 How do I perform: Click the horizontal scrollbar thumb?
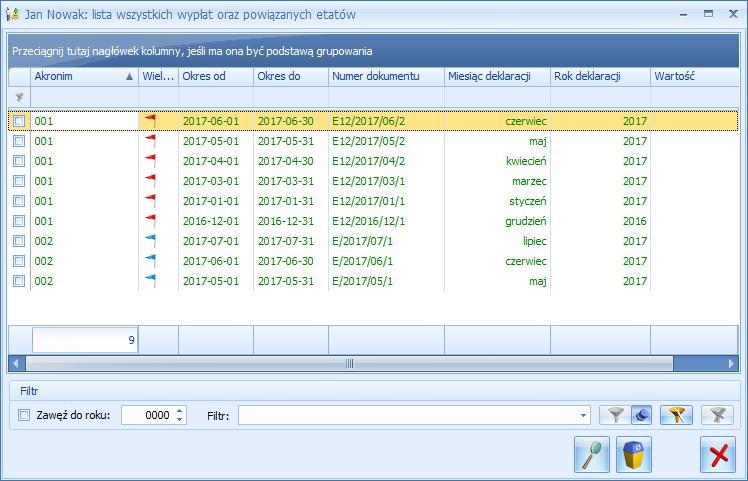click(349, 364)
